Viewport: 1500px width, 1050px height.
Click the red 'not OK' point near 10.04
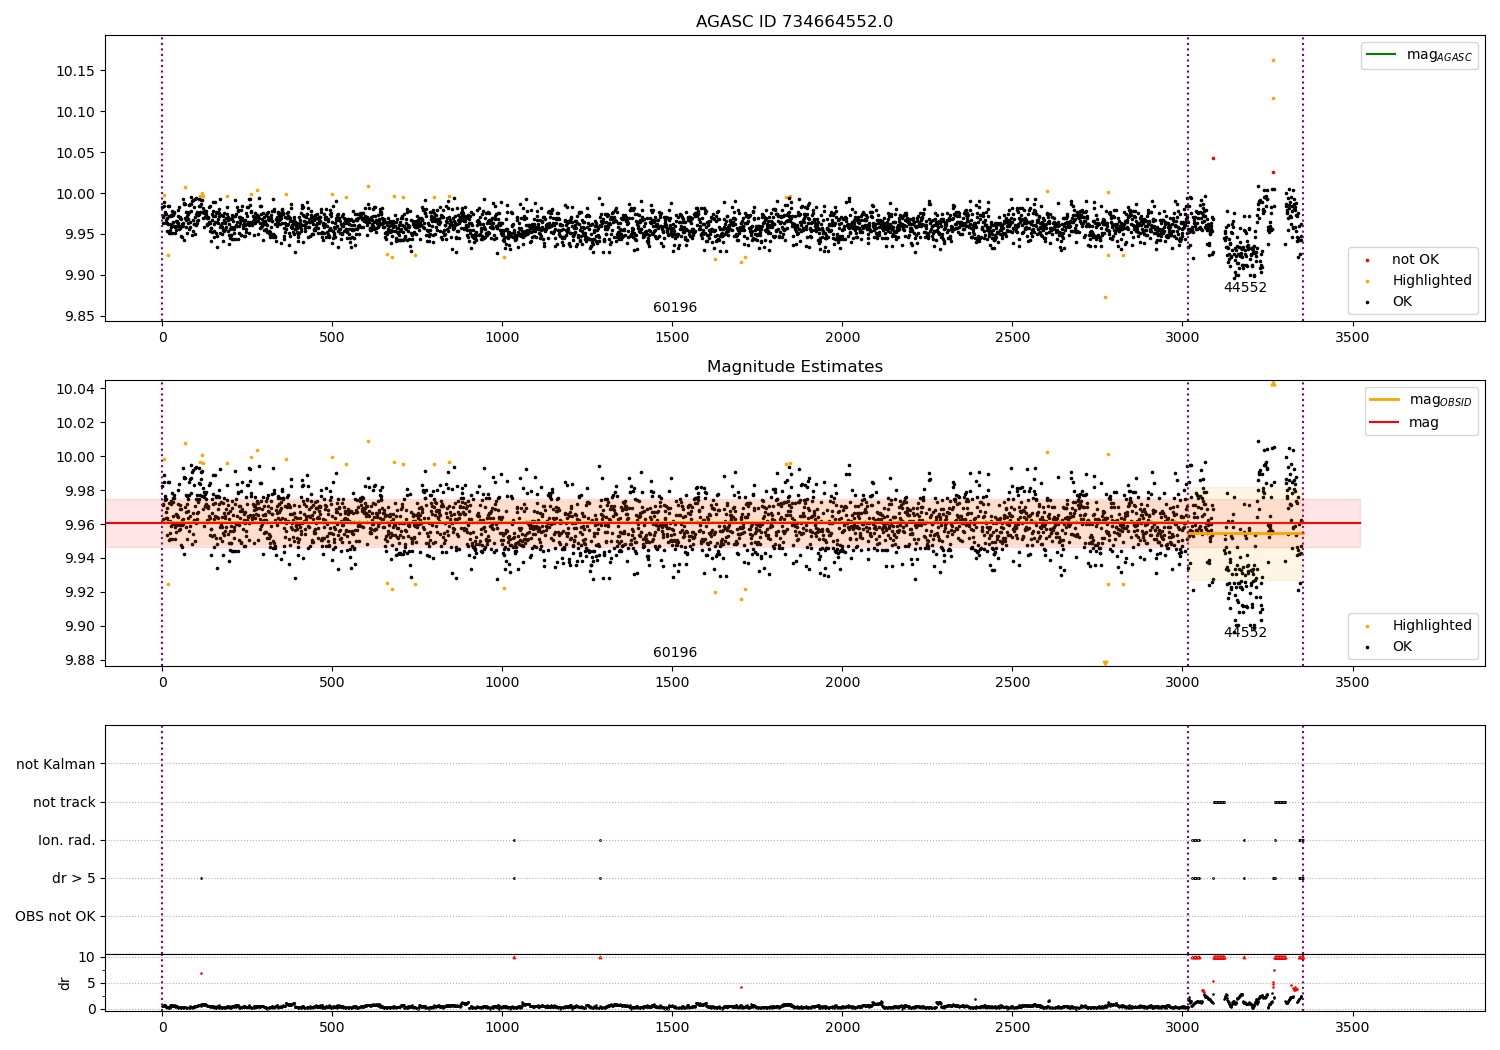point(1213,158)
